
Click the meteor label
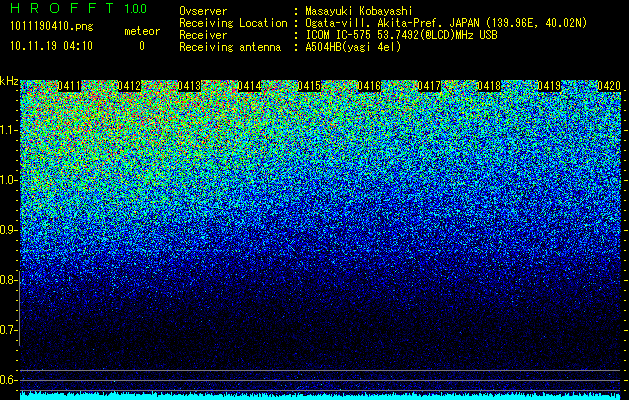(x=142, y=31)
